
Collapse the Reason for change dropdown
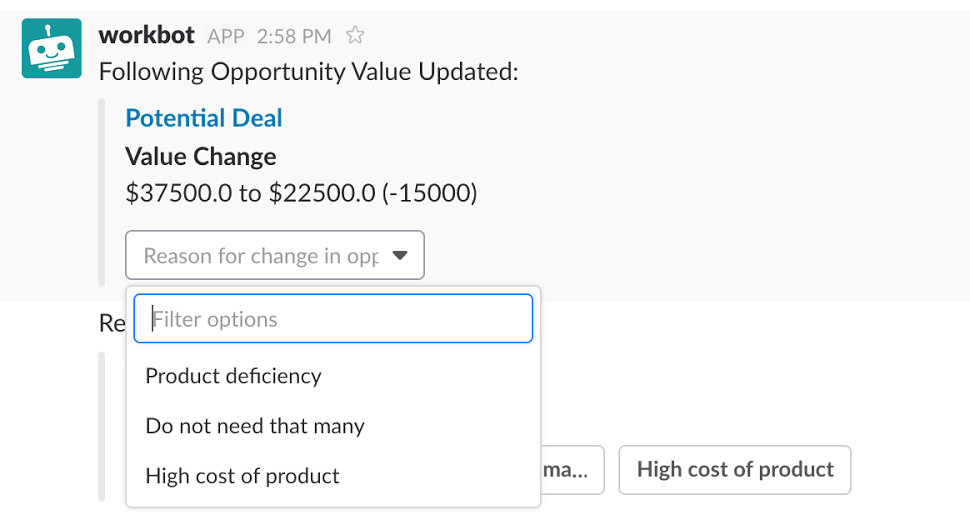click(275, 255)
